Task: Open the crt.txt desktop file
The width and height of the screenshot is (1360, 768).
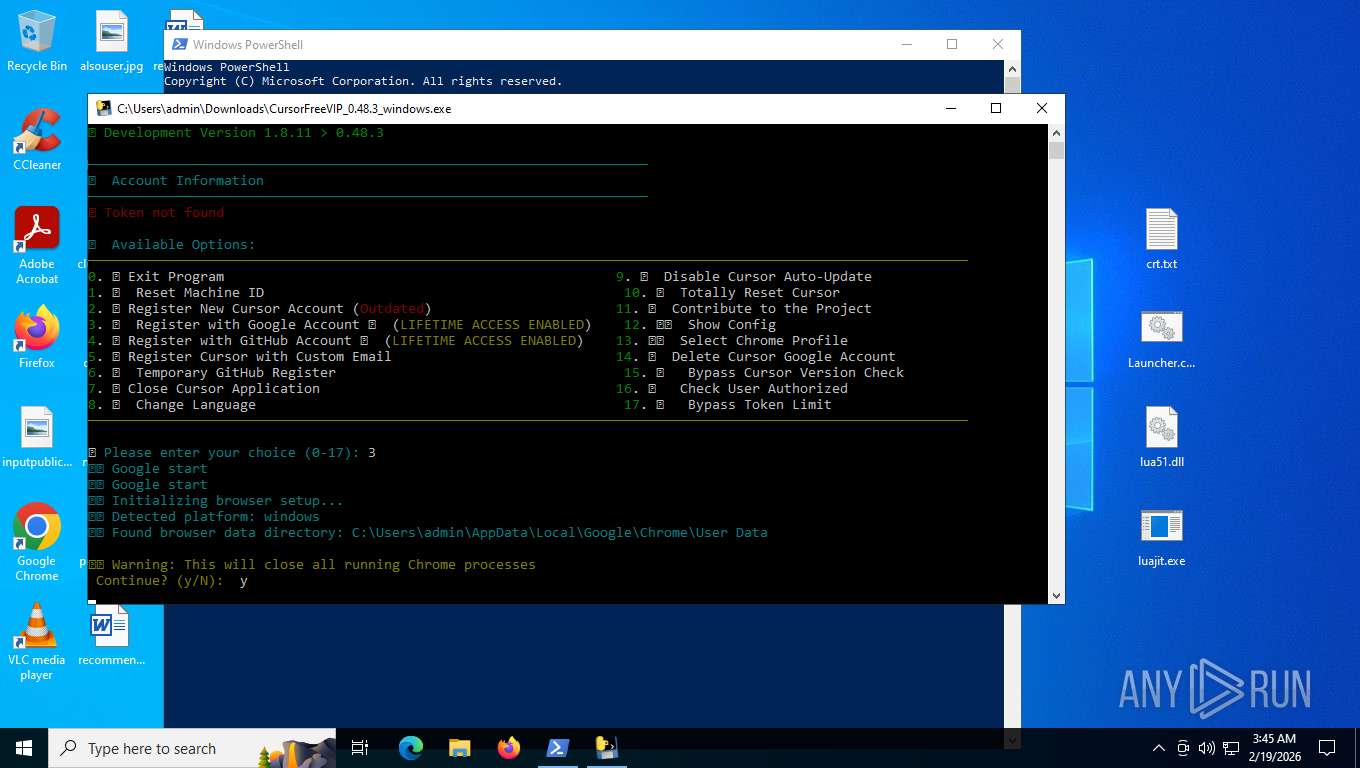Action: click(1161, 239)
